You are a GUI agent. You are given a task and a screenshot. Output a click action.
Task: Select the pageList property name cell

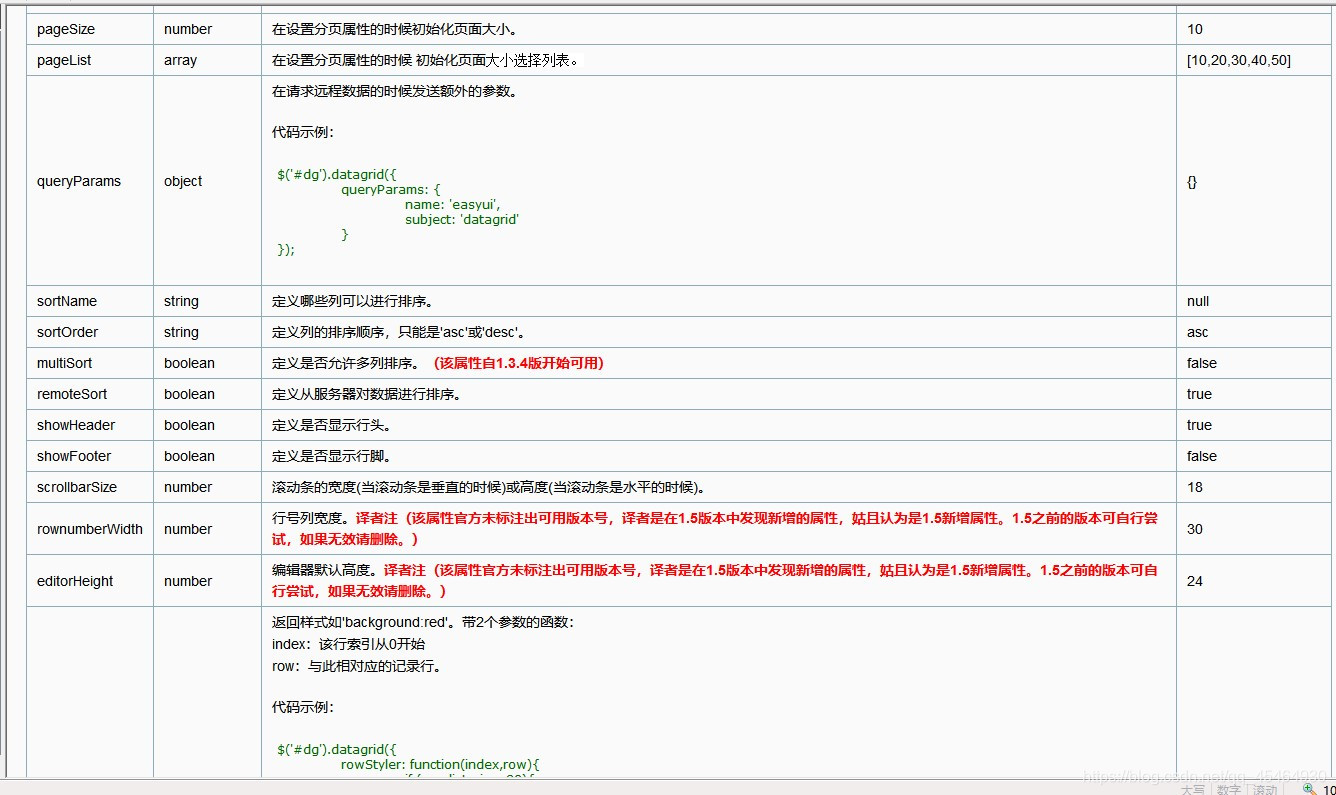[x=90, y=60]
